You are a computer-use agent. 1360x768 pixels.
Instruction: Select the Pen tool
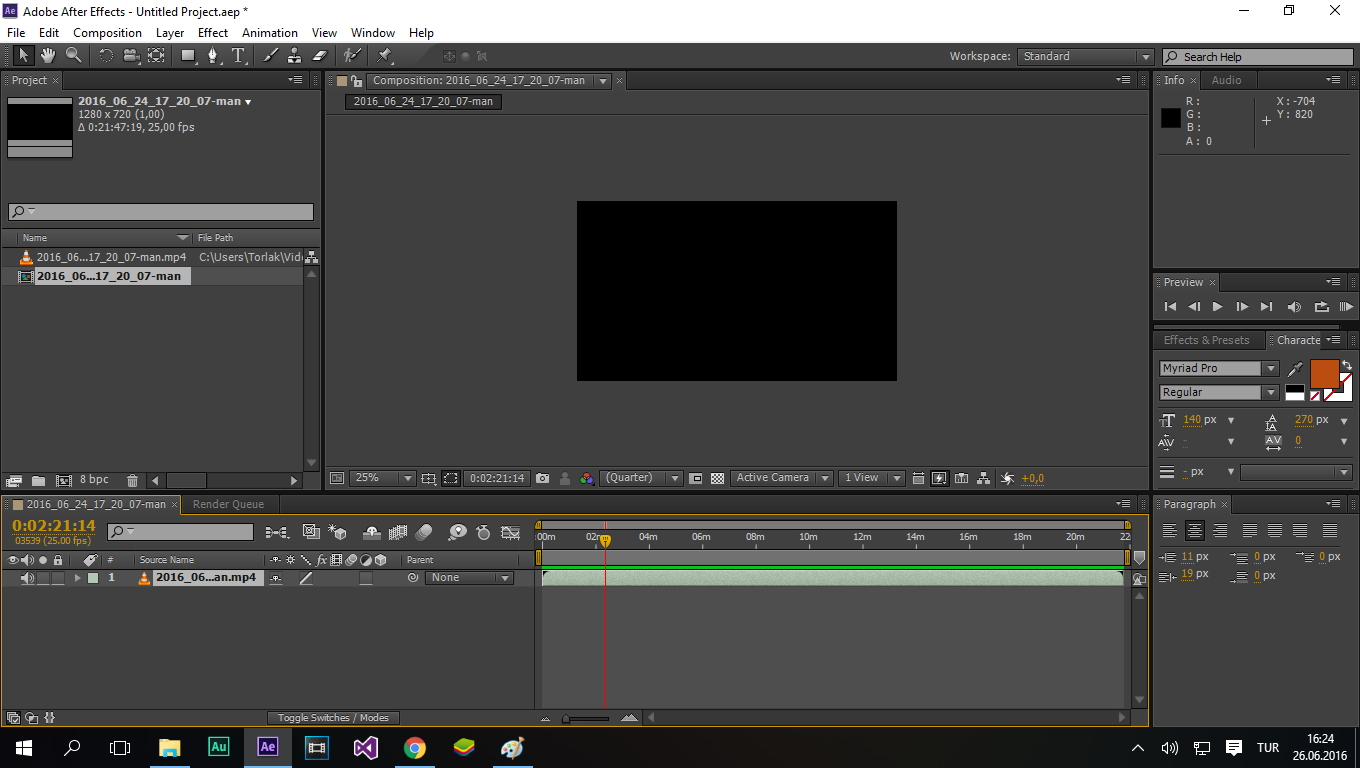click(x=213, y=56)
